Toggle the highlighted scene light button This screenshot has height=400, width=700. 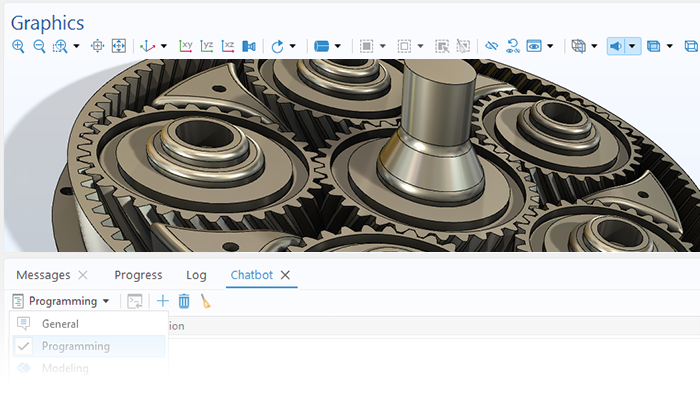[x=616, y=46]
